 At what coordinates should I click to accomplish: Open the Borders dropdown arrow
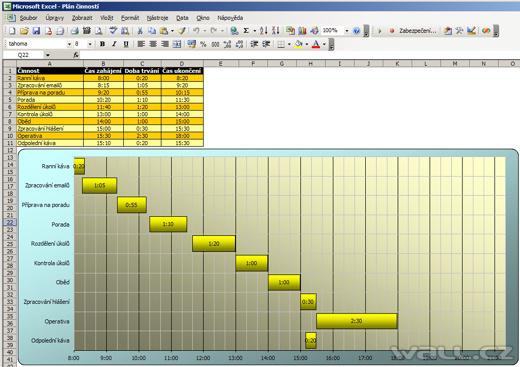tap(289, 44)
